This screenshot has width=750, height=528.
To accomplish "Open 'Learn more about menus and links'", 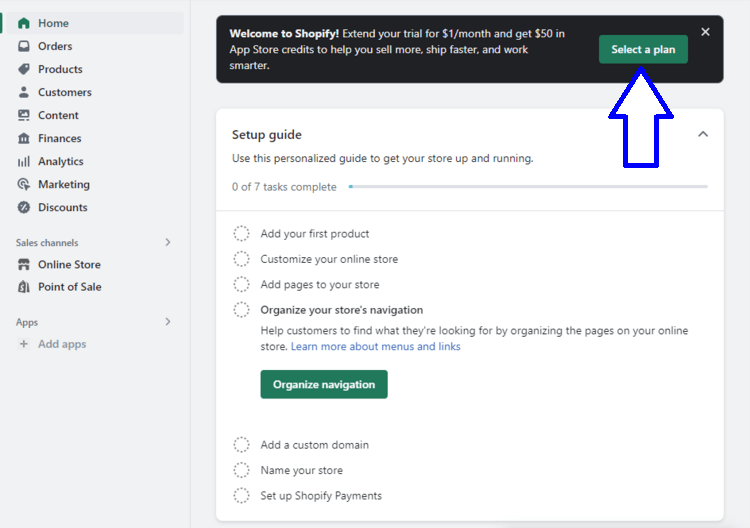I will 375,346.
